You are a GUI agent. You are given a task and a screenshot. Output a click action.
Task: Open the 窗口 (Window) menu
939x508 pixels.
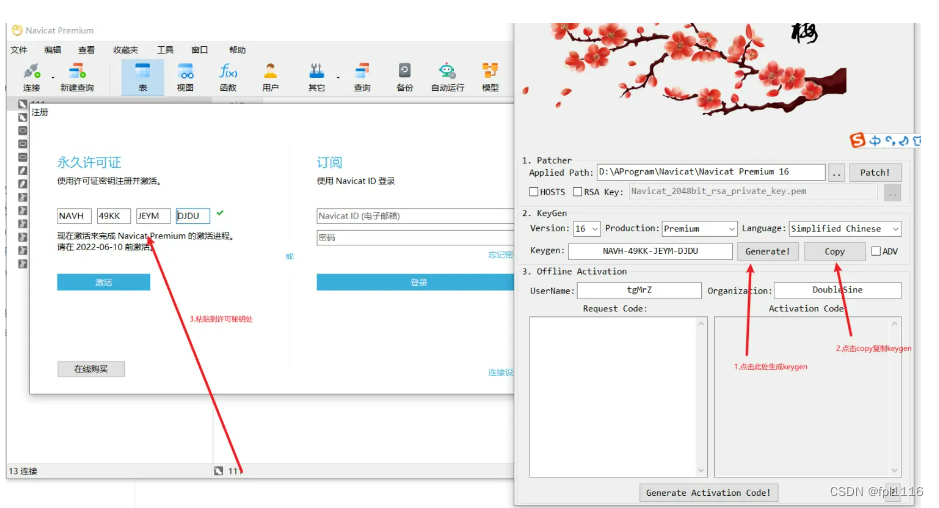(x=199, y=50)
